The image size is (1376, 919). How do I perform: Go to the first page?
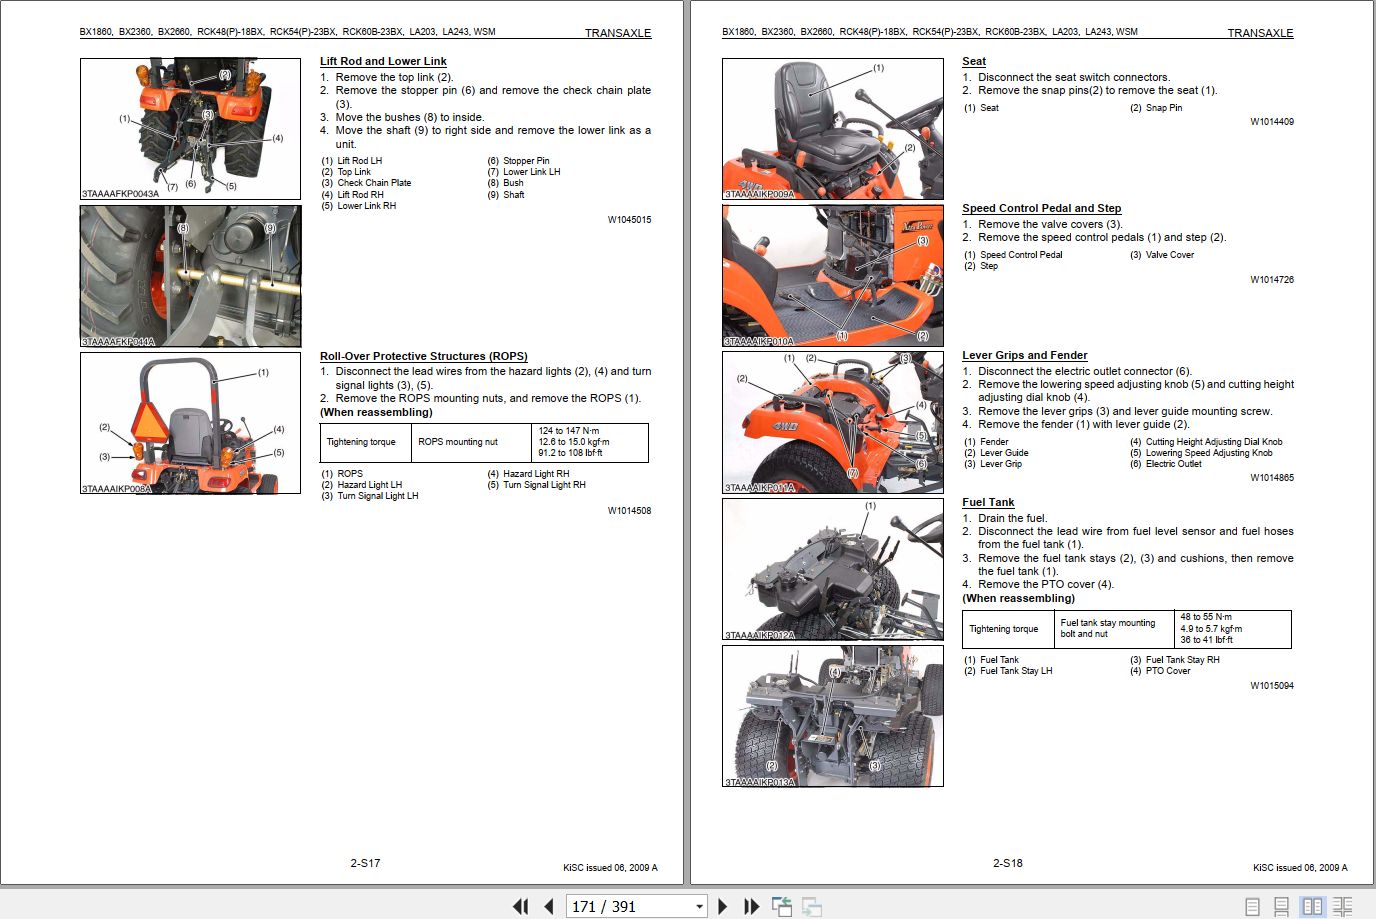[x=520, y=906]
